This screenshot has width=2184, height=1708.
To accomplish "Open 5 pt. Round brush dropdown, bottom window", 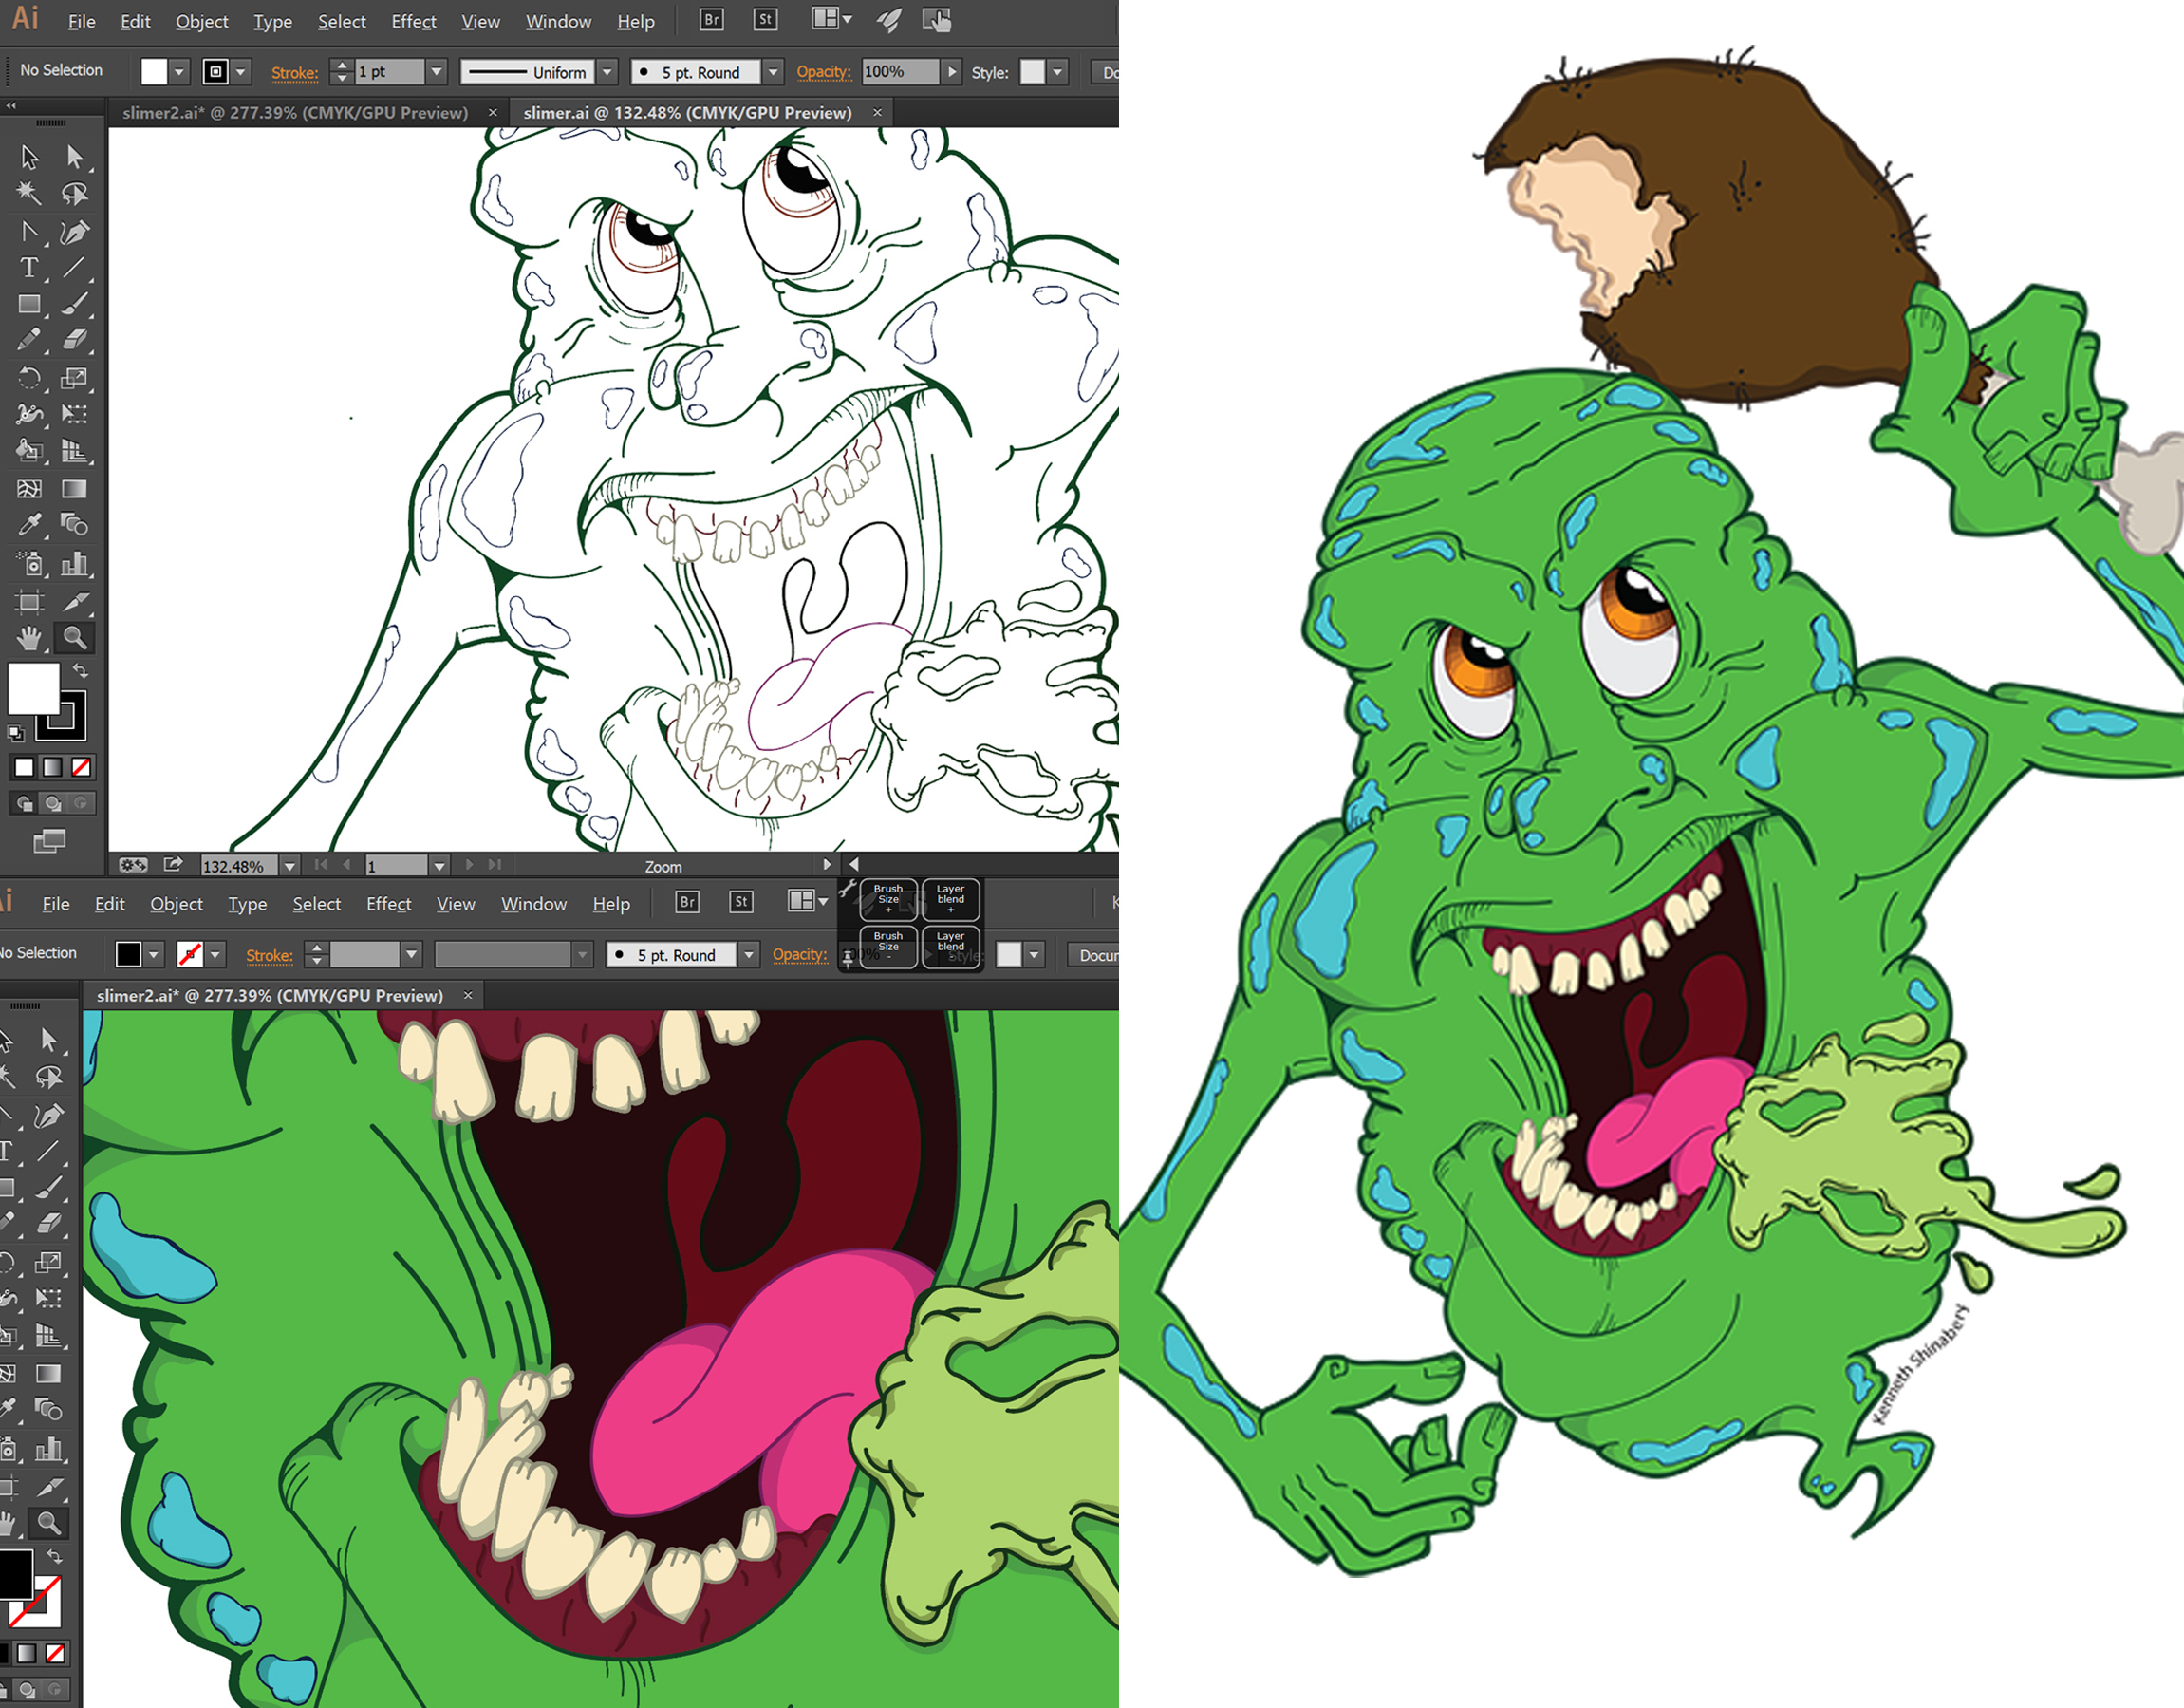I will pos(749,955).
